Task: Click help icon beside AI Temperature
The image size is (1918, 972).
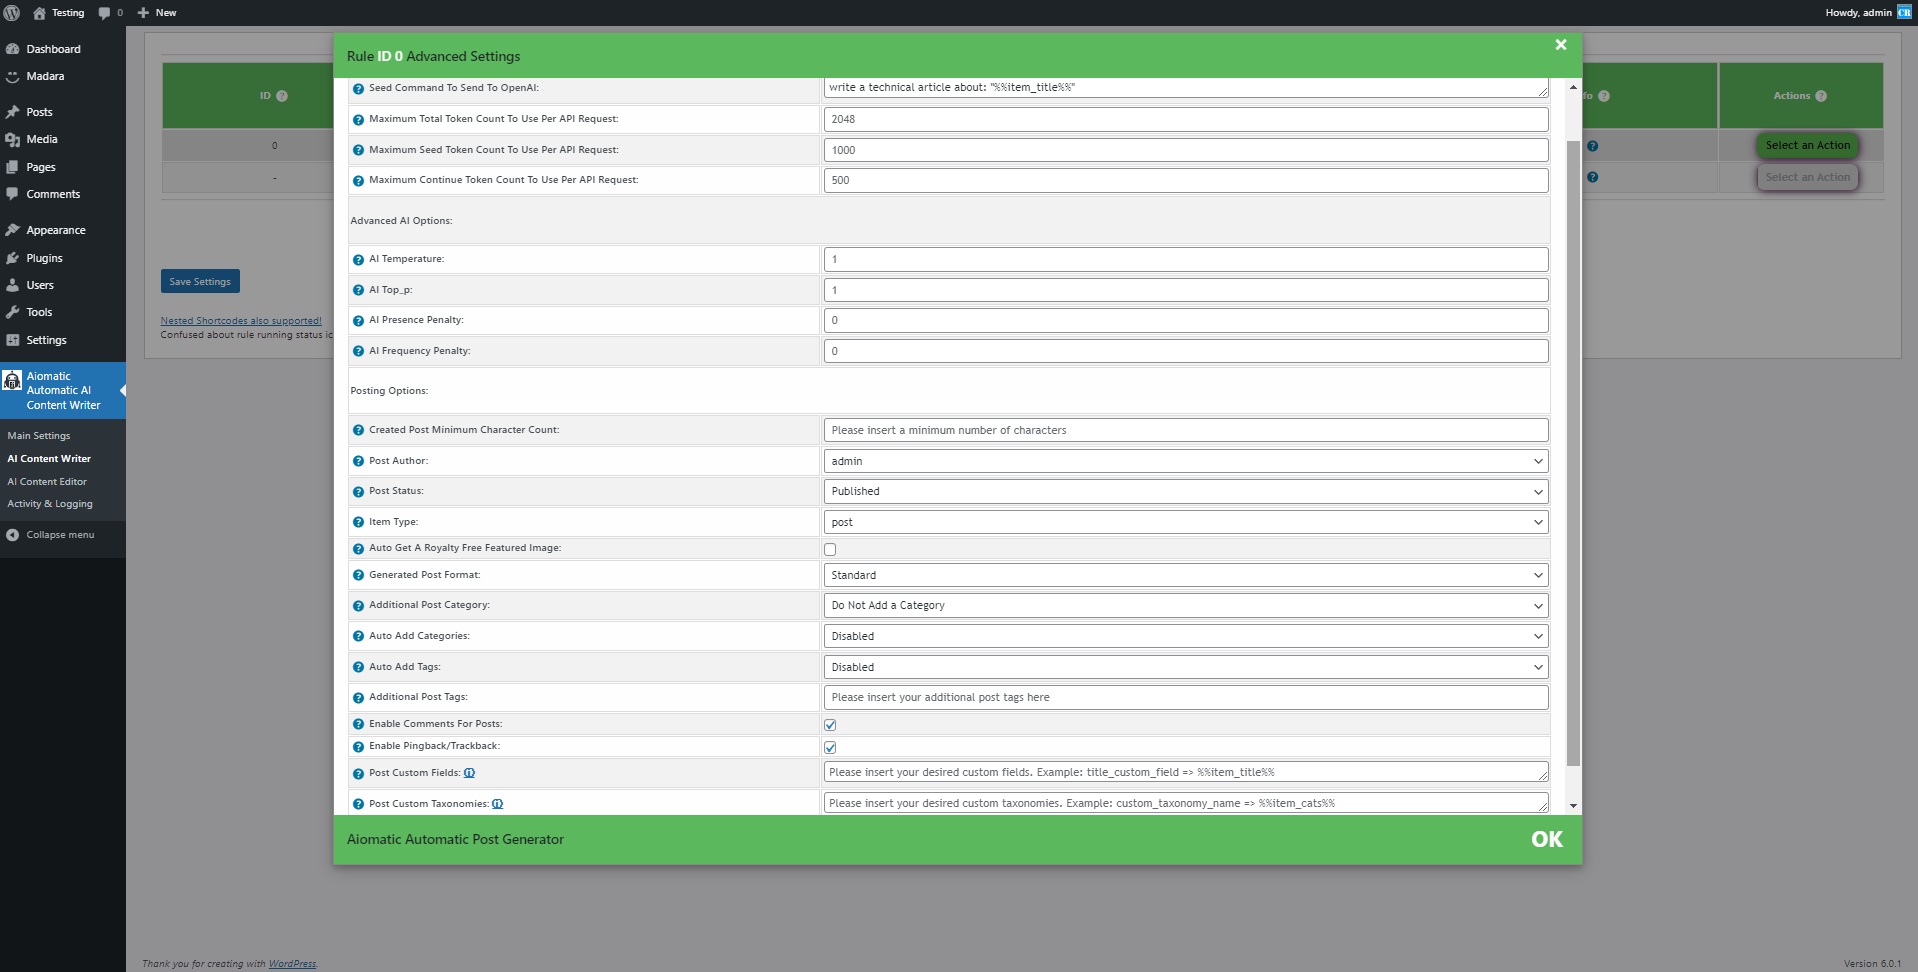Action: pos(358,260)
